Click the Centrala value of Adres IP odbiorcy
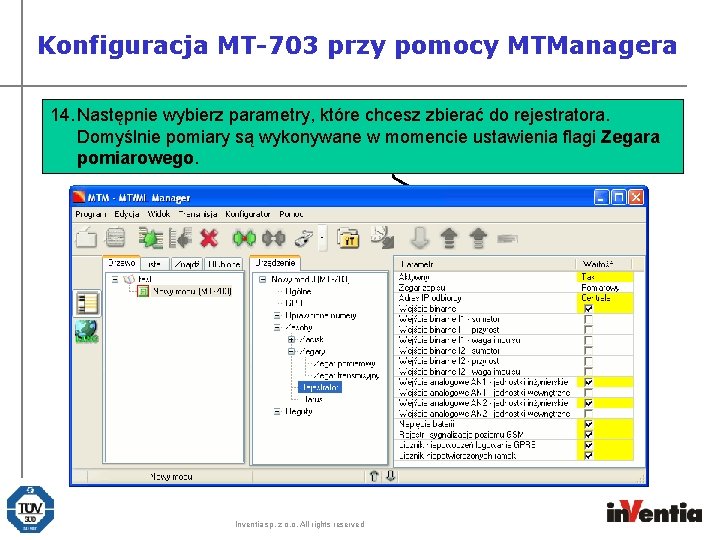Image resolution: width=720 pixels, height=540 pixels. coord(605,298)
